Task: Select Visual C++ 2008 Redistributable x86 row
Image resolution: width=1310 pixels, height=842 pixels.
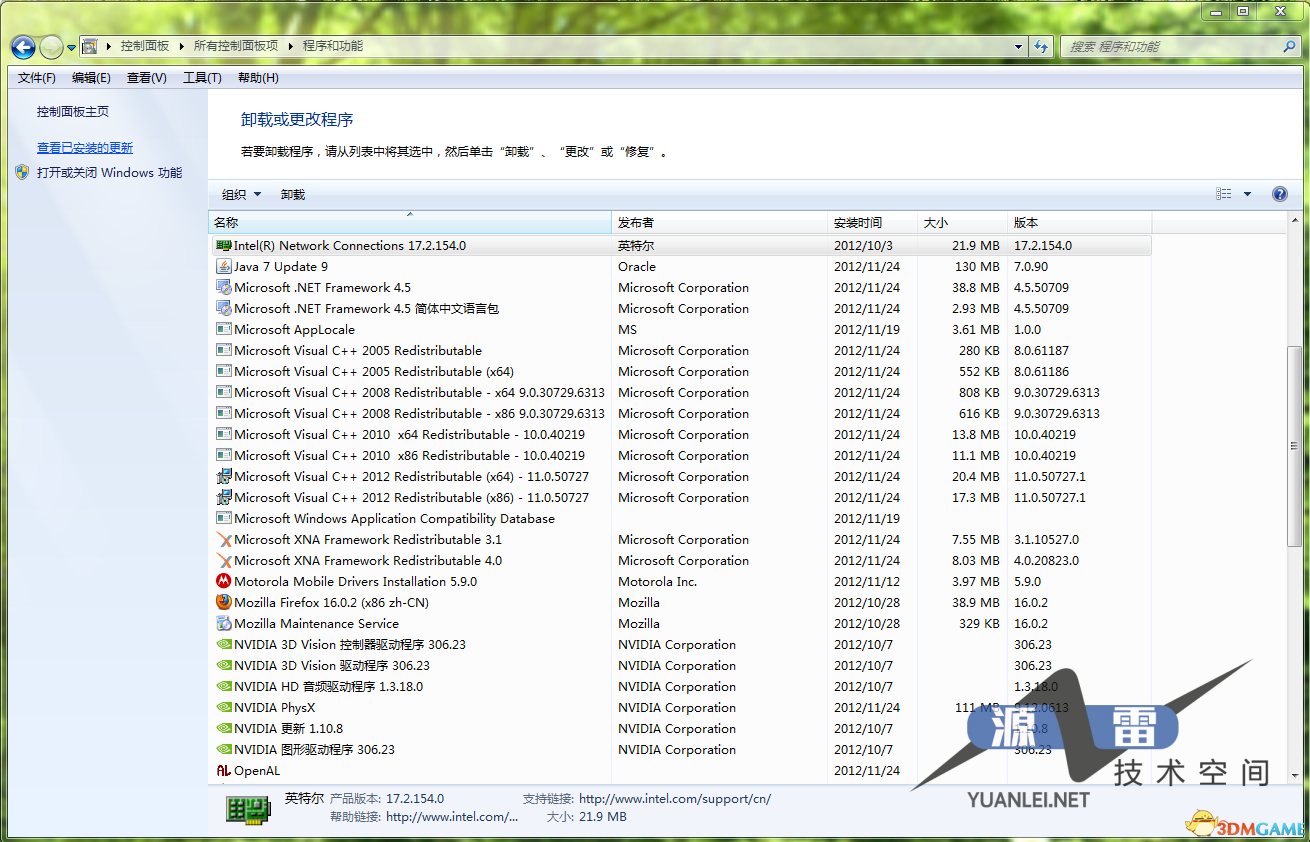Action: tap(680, 414)
